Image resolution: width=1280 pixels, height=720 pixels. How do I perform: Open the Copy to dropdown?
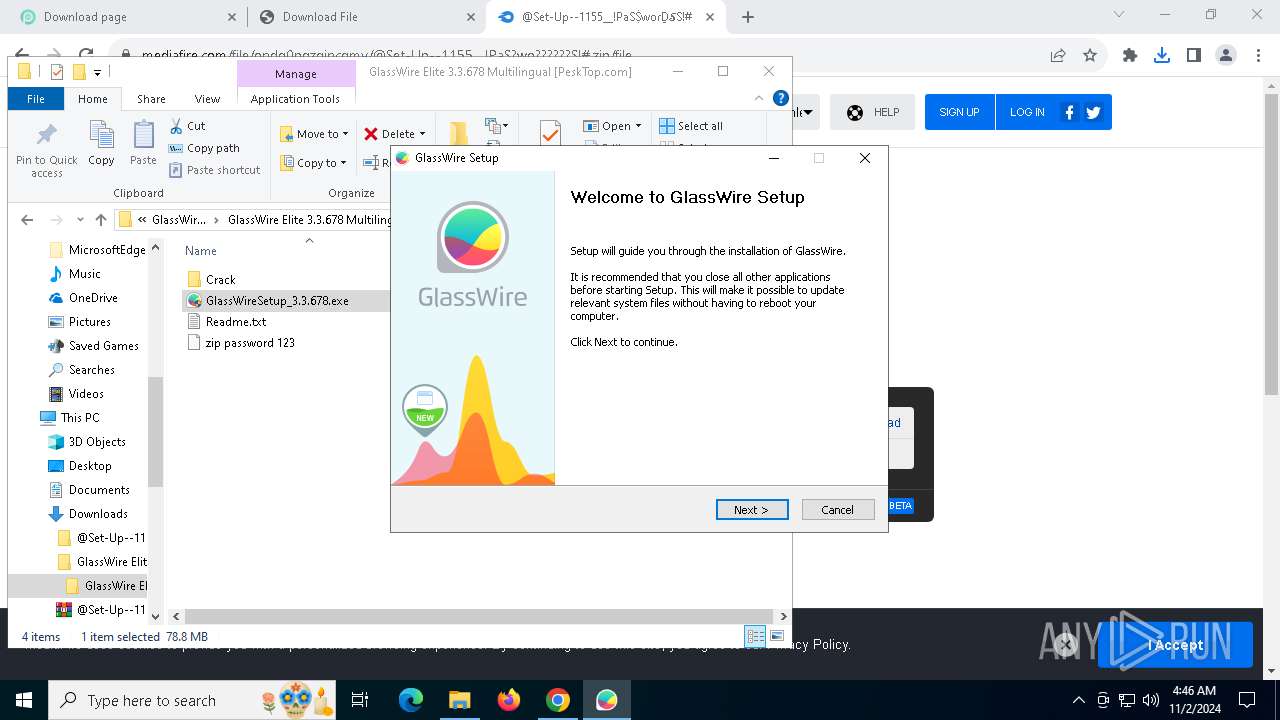click(x=314, y=163)
